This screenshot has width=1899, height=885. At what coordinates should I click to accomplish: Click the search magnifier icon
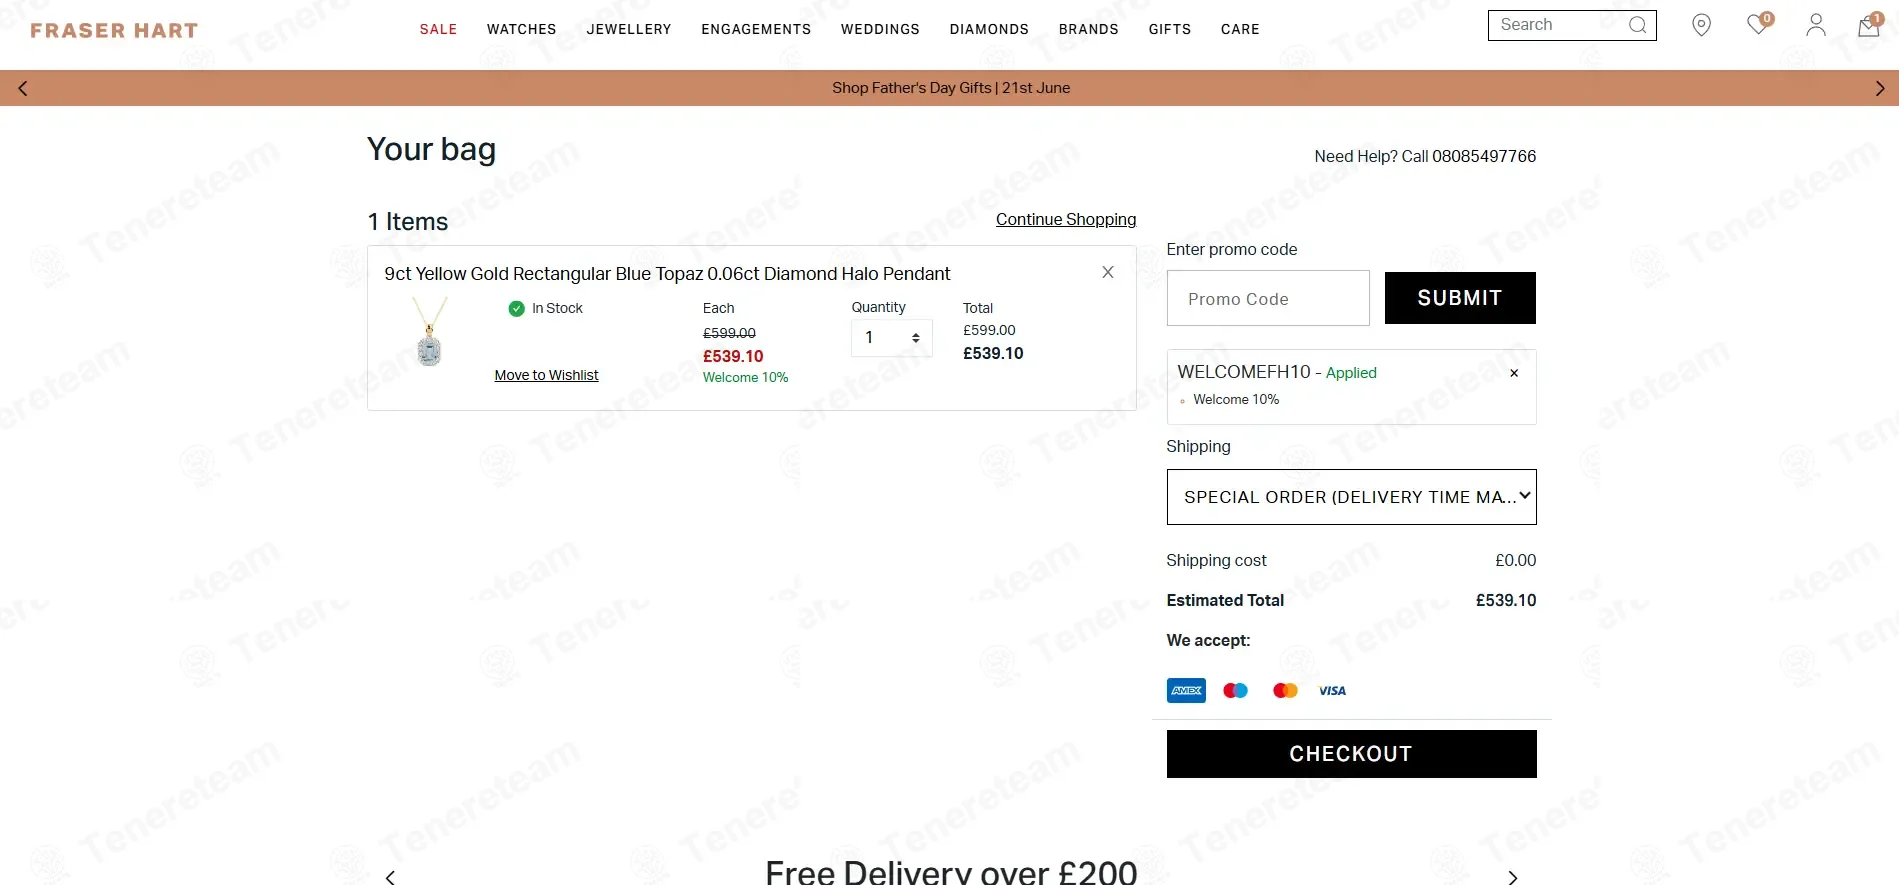click(1637, 25)
